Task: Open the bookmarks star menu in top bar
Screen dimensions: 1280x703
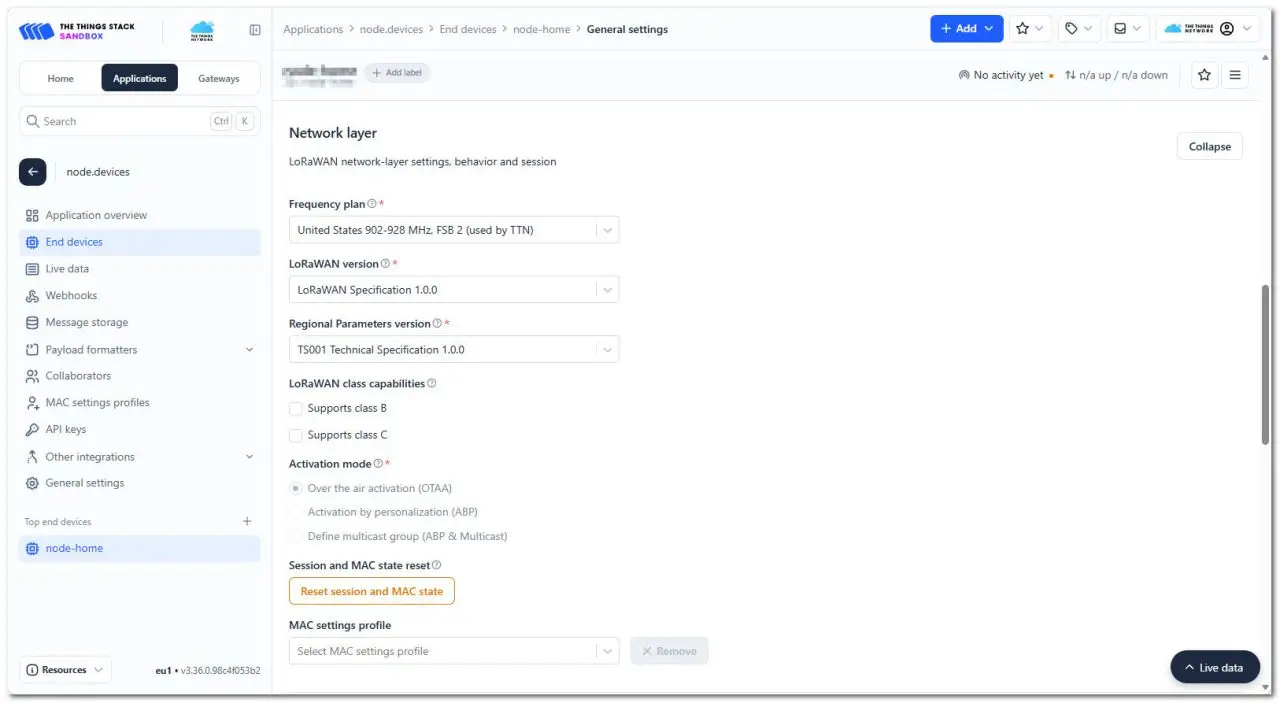Action: click(1030, 29)
